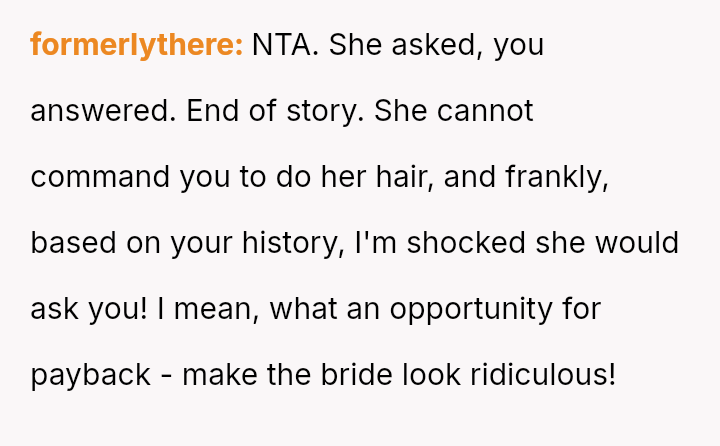
Task: Open the formerlythere user profile link
Action: [x=136, y=45]
